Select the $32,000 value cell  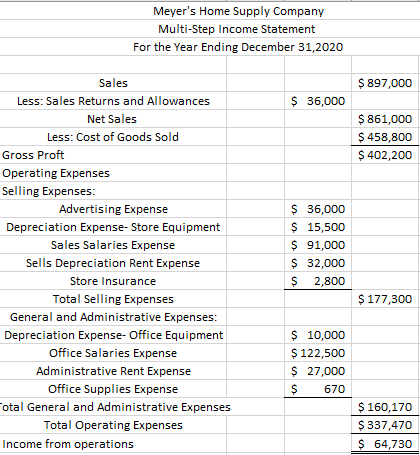tap(318, 263)
